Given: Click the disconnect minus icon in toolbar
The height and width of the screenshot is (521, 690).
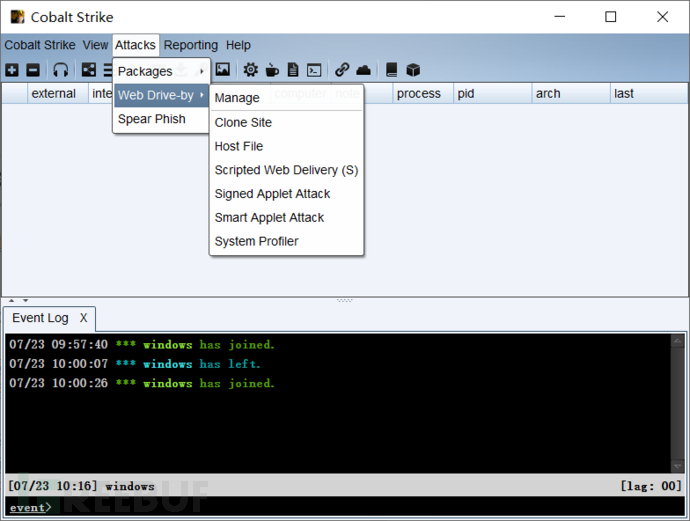Looking at the screenshot, I should pyautogui.click(x=32, y=70).
